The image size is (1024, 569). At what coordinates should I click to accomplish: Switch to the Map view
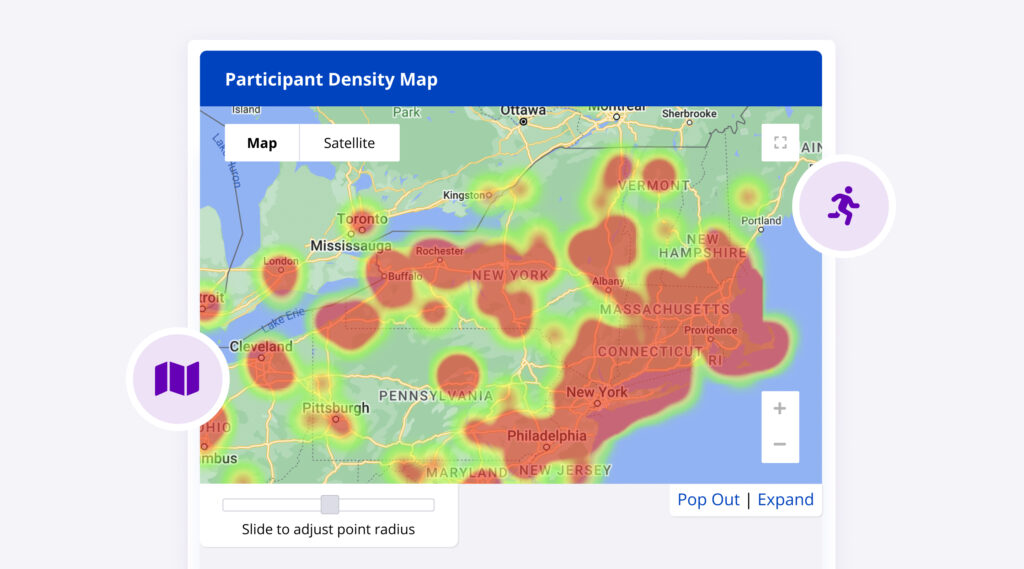[x=262, y=143]
